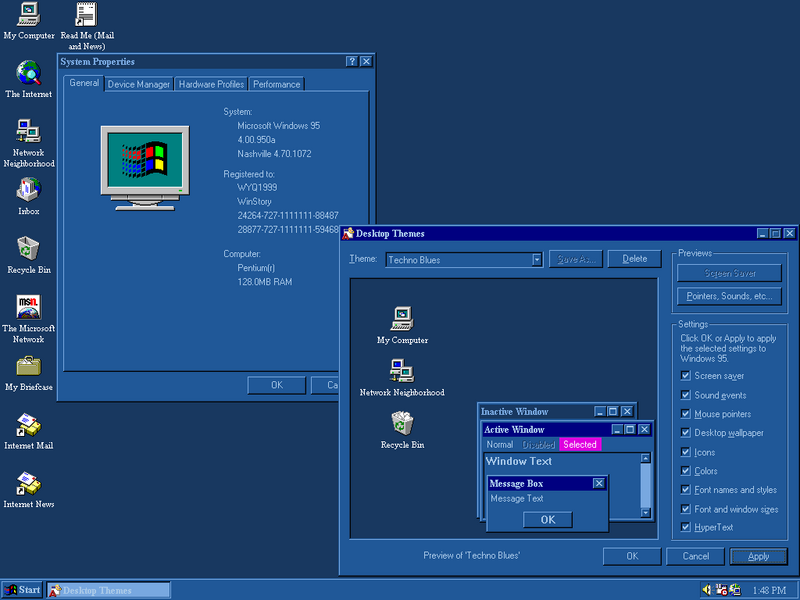
Task: Expand the Theme dropdown list
Action: 537,260
